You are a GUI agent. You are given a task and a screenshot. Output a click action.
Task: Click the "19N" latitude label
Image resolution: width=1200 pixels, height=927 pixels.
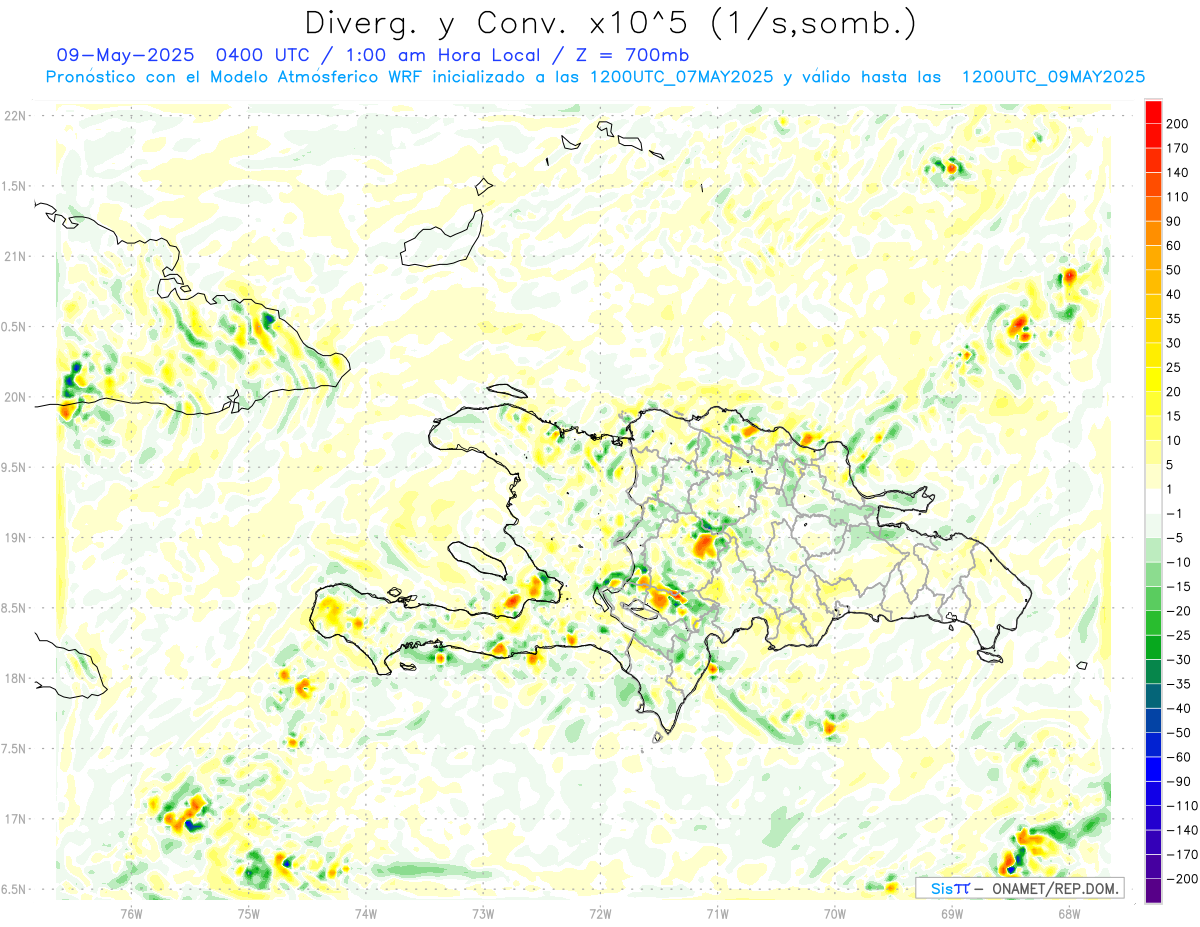tap(15, 538)
